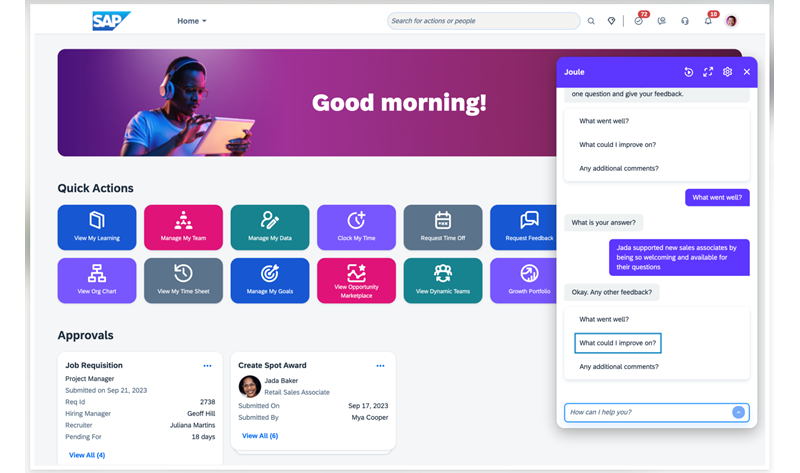800x473 pixels.
Task: Open Manage My Team quick action
Action: coord(183,228)
